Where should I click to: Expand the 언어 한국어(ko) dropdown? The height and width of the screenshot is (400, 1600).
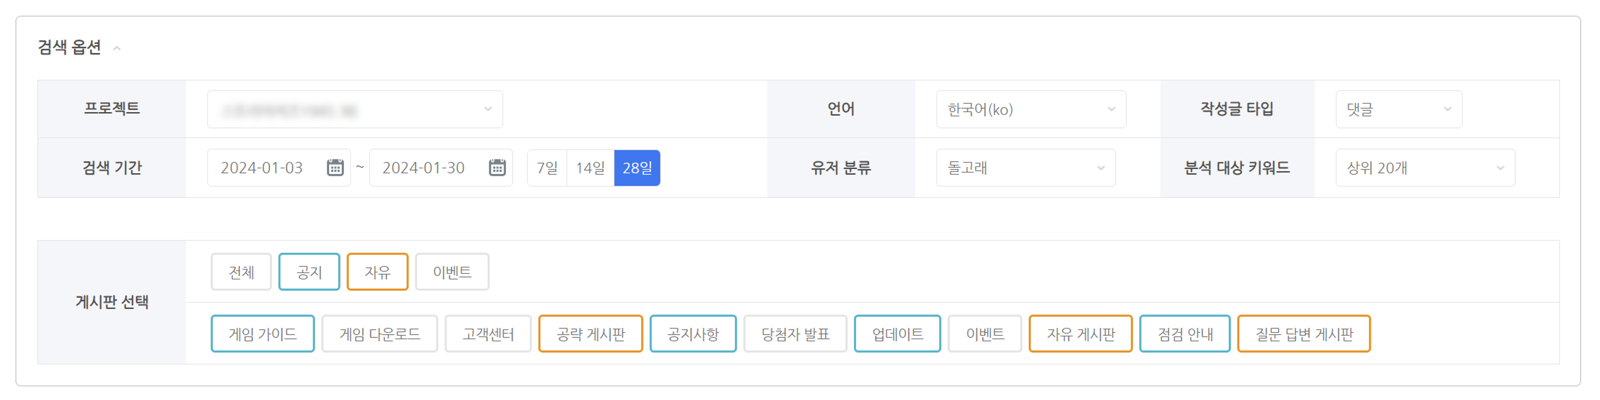pos(1030,109)
